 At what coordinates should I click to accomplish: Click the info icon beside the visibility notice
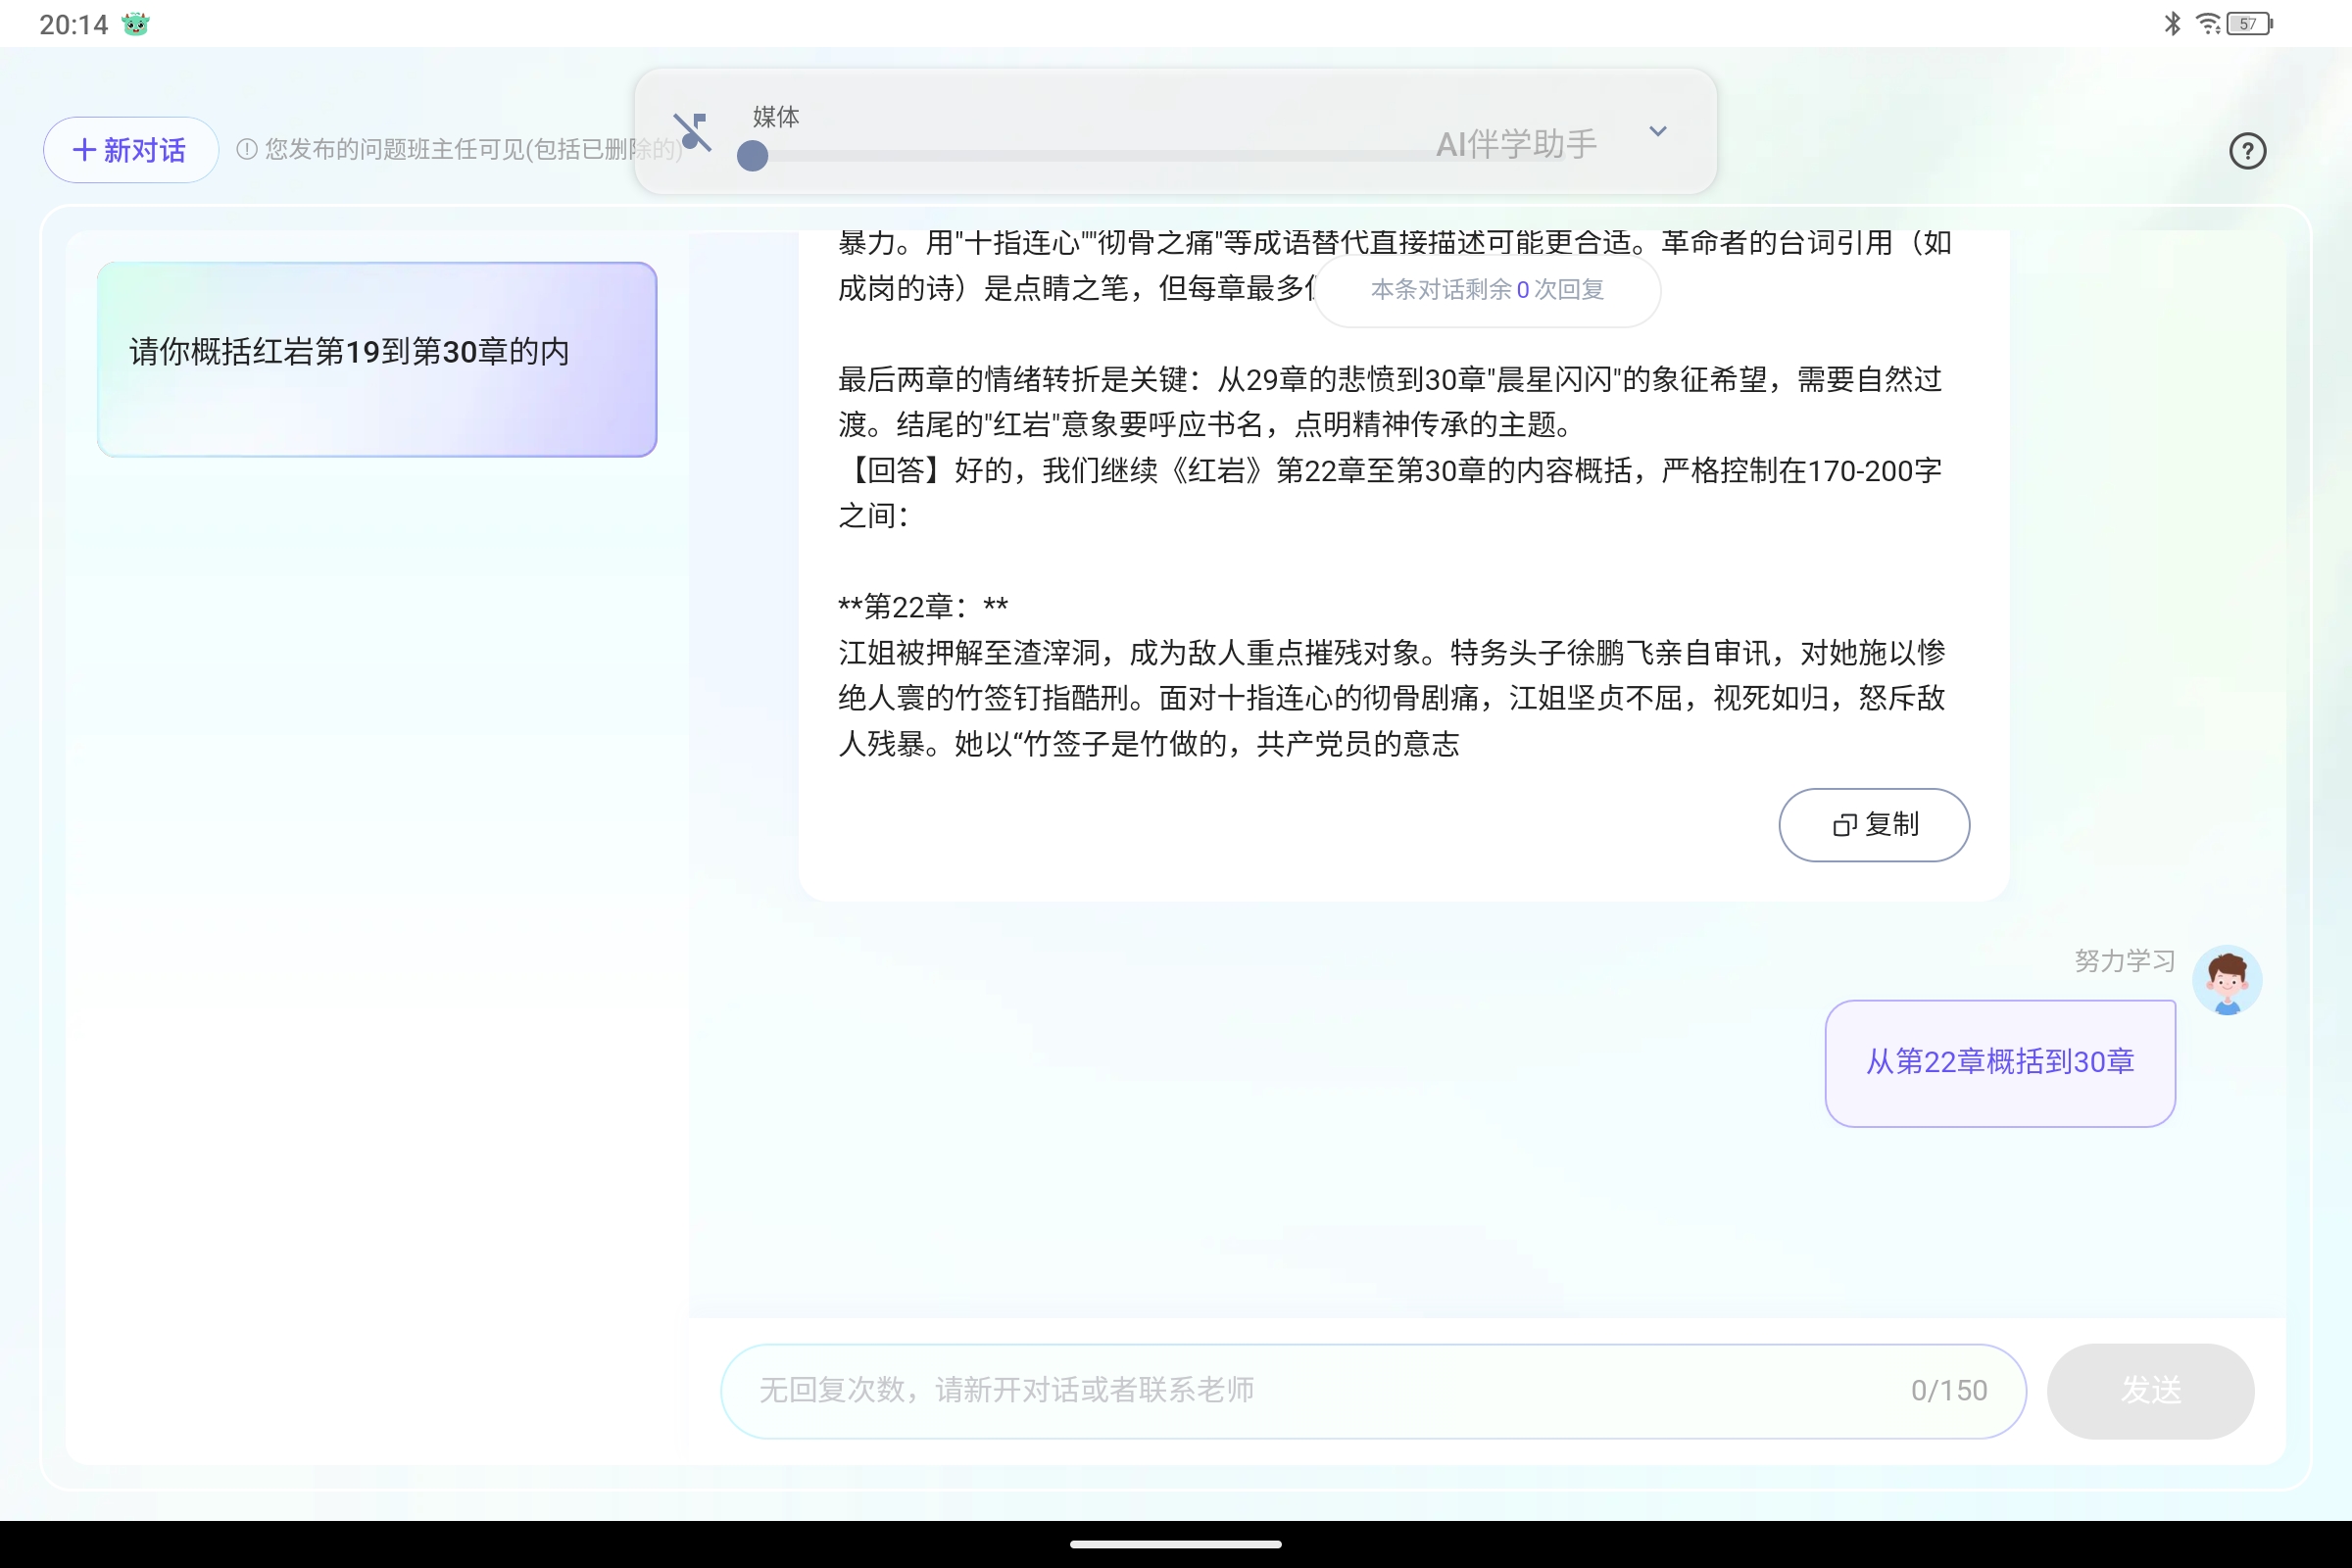(247, 149)
